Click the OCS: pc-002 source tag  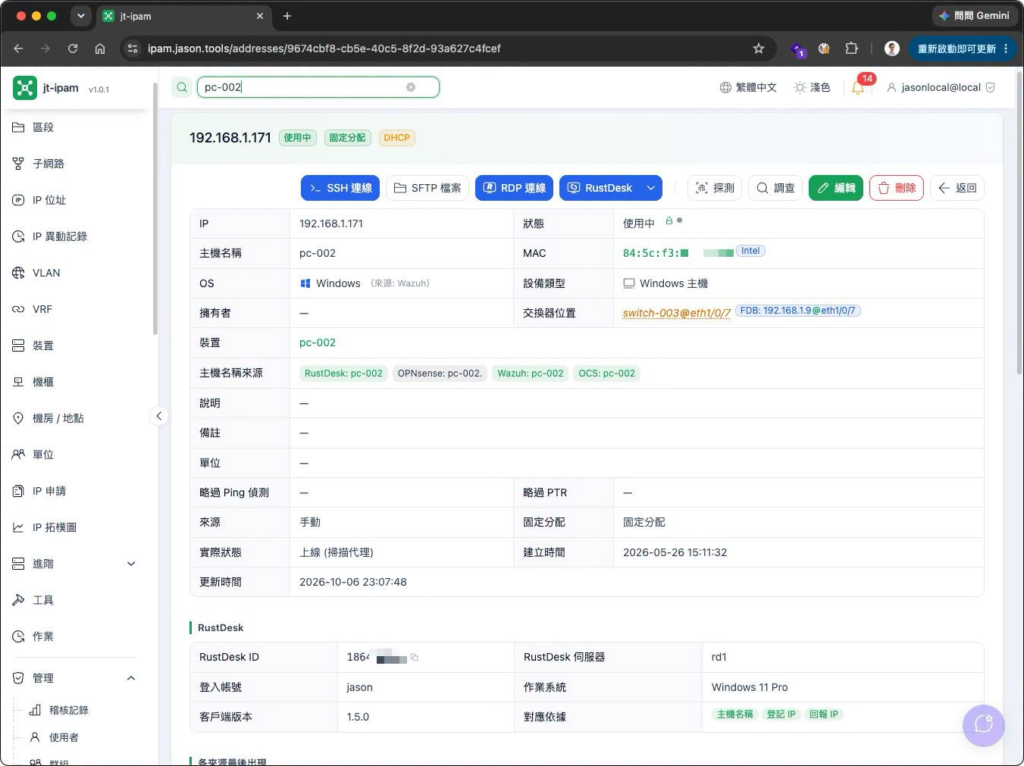pyautogui.click(x=607, y=373)
